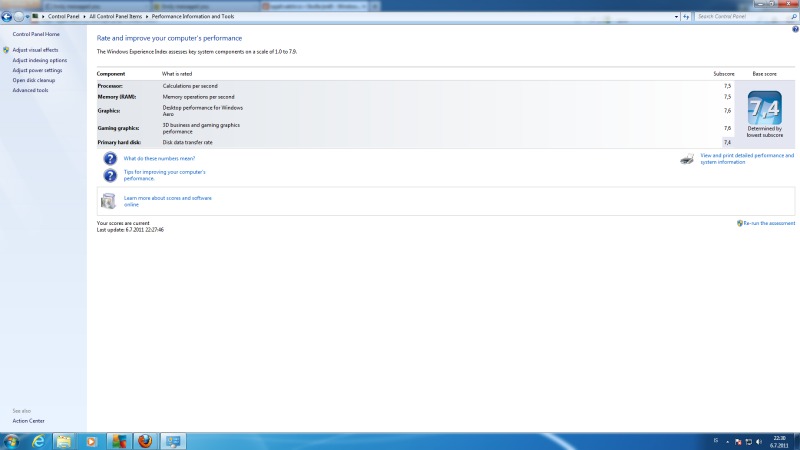Click the back navigation arrow button
Screen dimensions: 800x450
coord(6,17)
